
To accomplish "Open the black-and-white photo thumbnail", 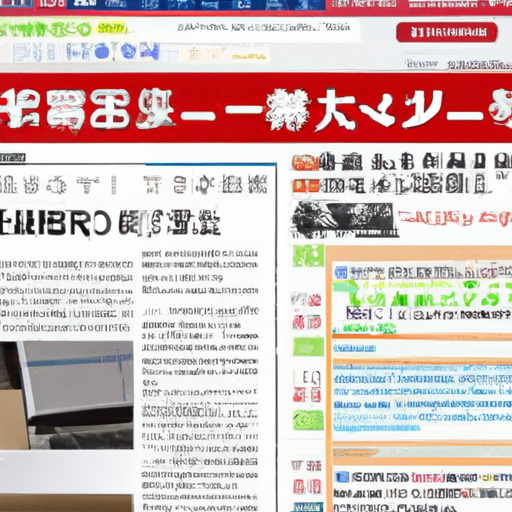I will click(x=344, y=219).
